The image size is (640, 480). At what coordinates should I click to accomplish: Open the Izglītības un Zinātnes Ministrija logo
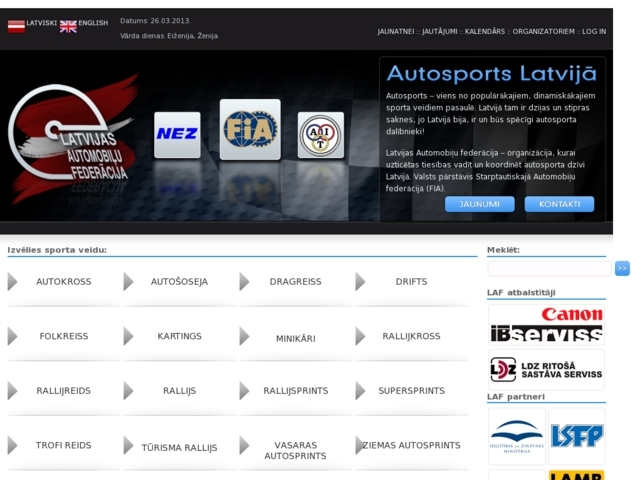tap(517, 436)
